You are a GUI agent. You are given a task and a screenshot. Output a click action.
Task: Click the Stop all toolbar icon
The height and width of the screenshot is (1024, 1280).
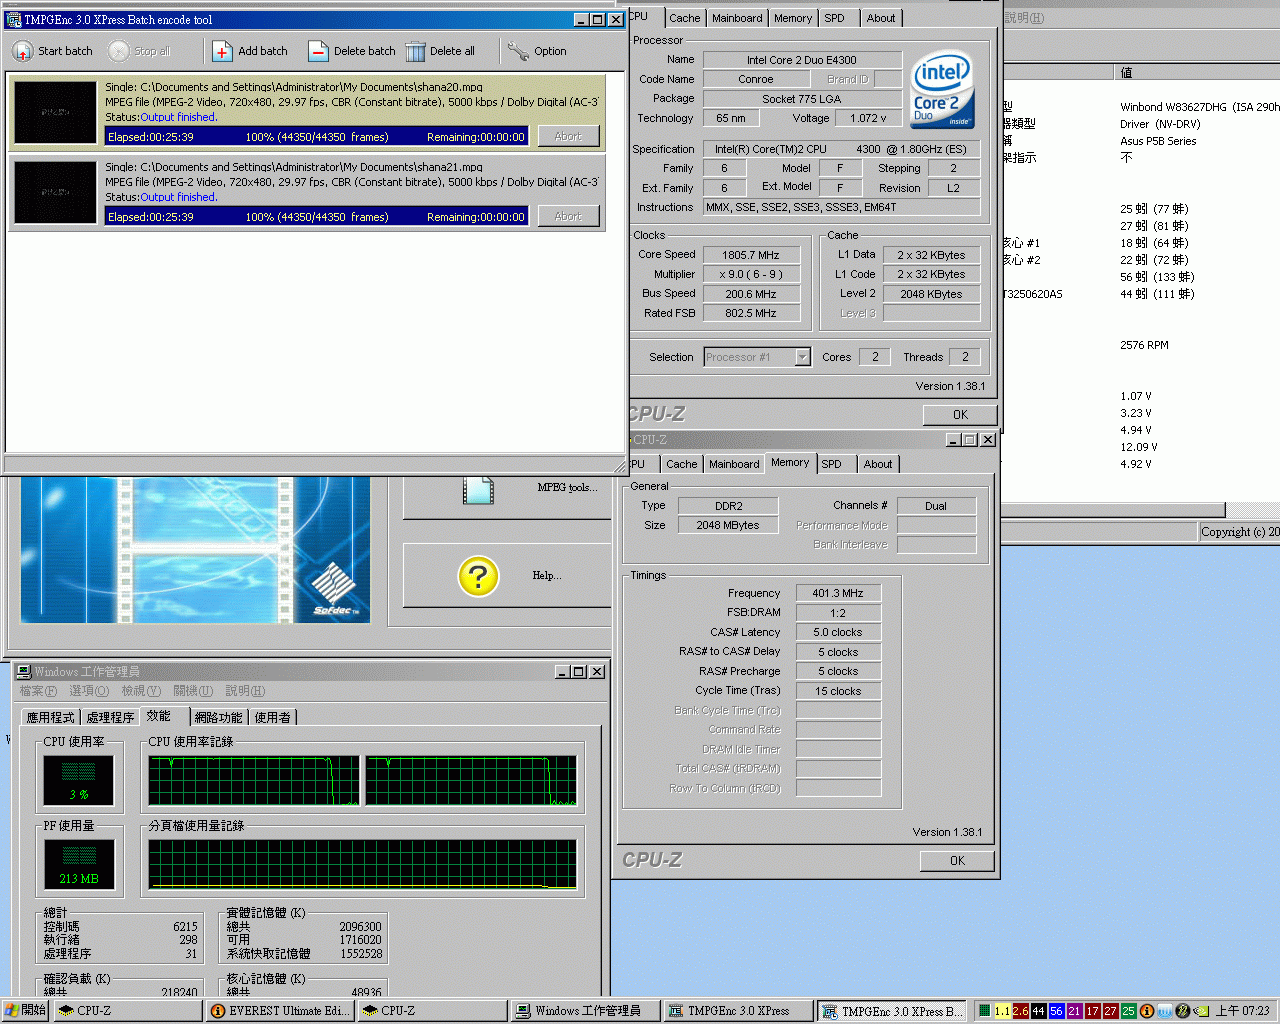coord(119,51)
